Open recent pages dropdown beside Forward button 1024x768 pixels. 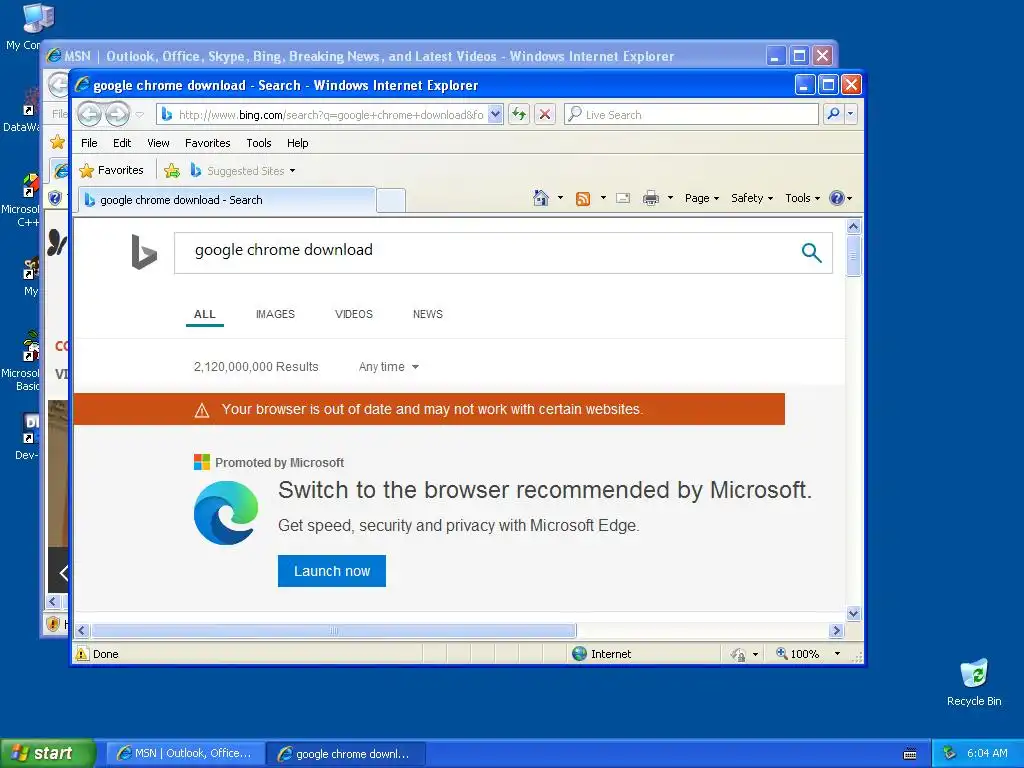tap(140, 115)
